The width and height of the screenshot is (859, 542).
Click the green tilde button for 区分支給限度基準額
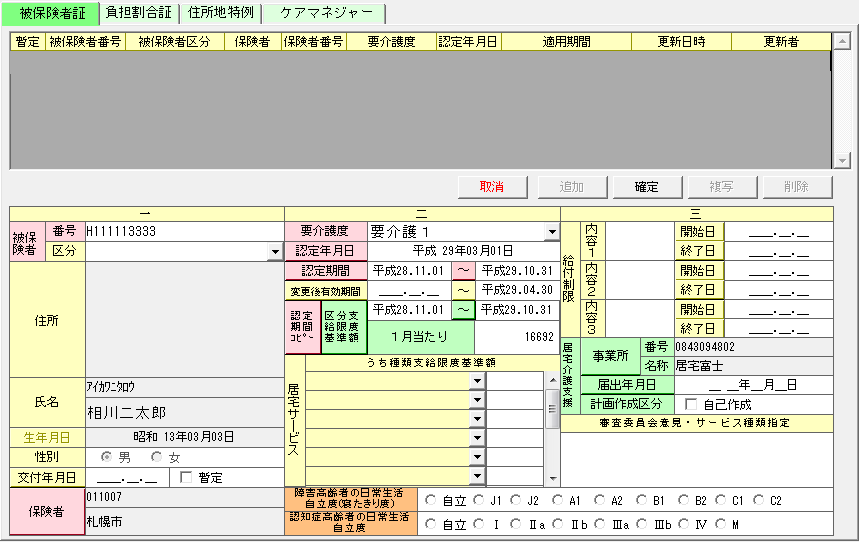click(x=464, y=310)
